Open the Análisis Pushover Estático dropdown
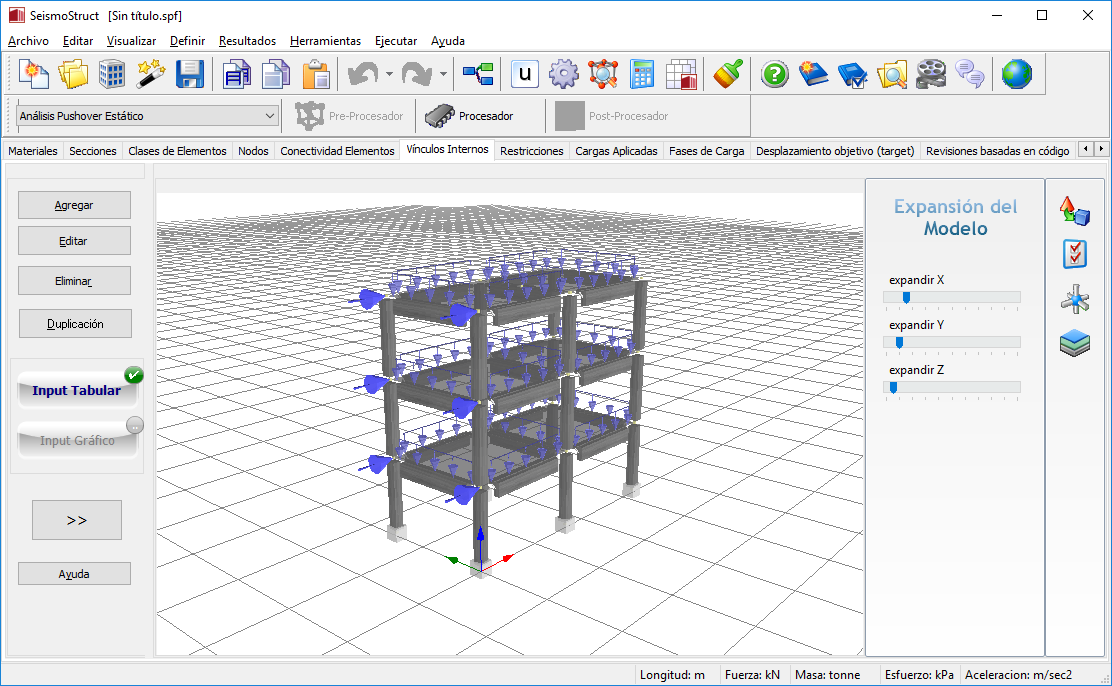1112x686 pixels. pos(147,116)
